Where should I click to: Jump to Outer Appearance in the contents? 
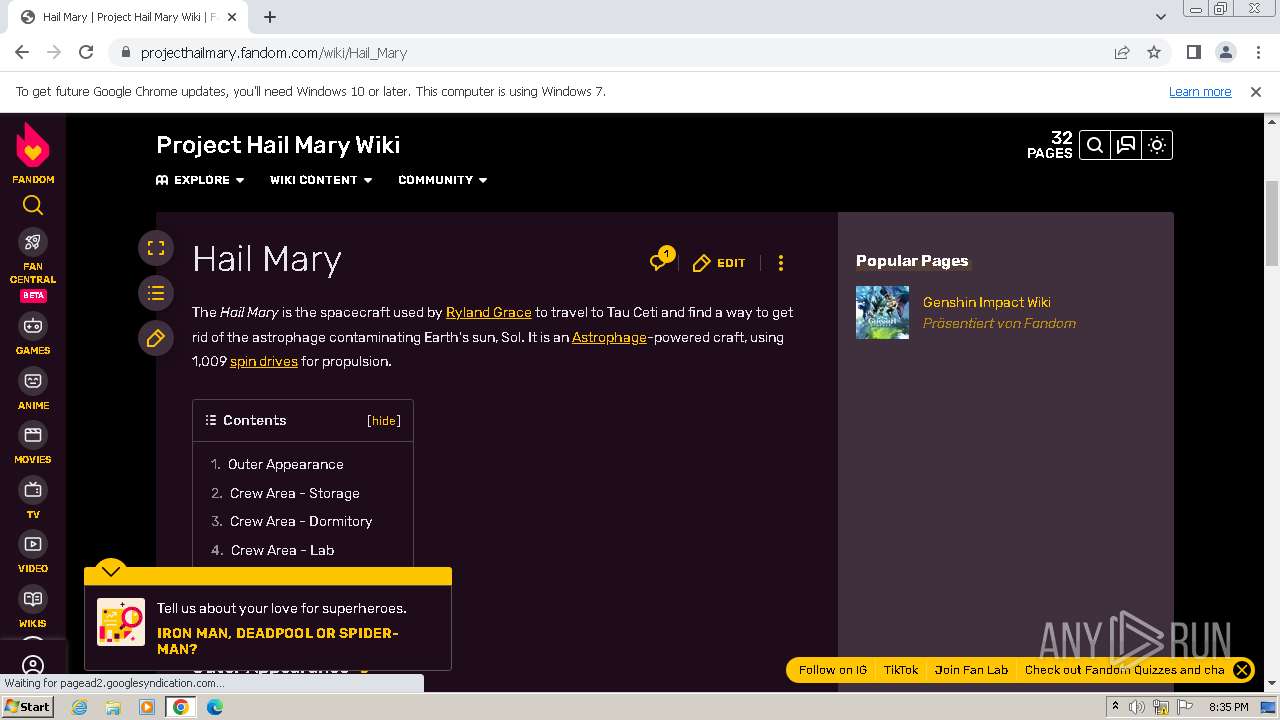(x=286, y=464)
